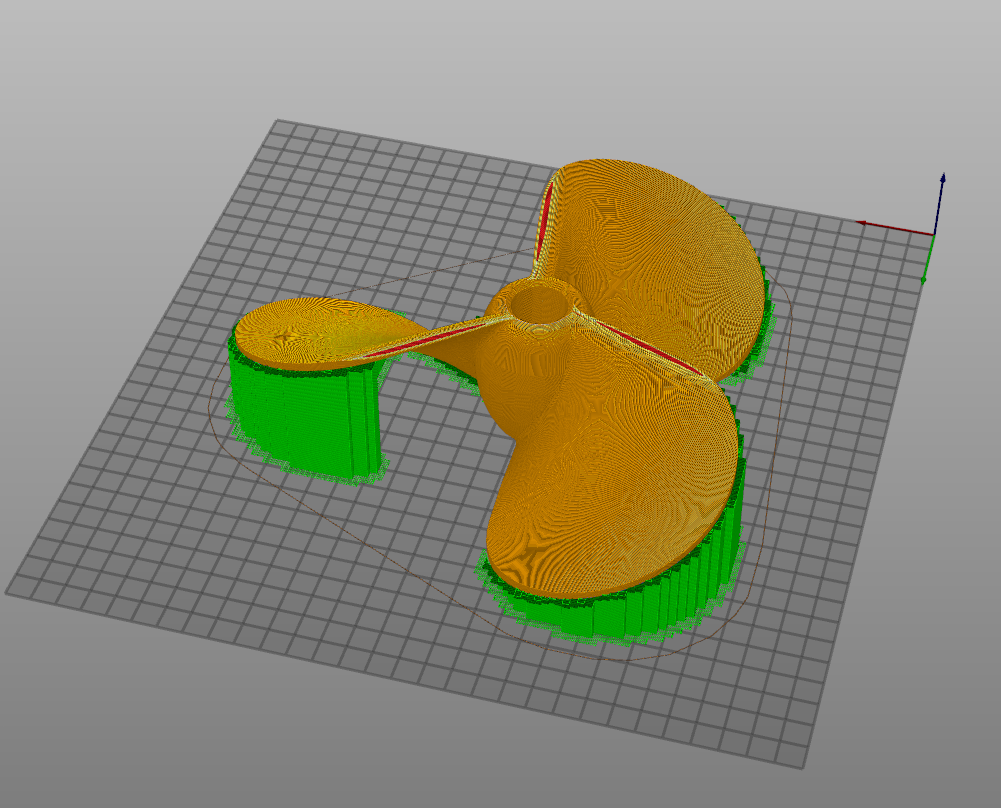Click the red X axis arrow
This screenshot has width=1001, height=808.
point(895,228)
